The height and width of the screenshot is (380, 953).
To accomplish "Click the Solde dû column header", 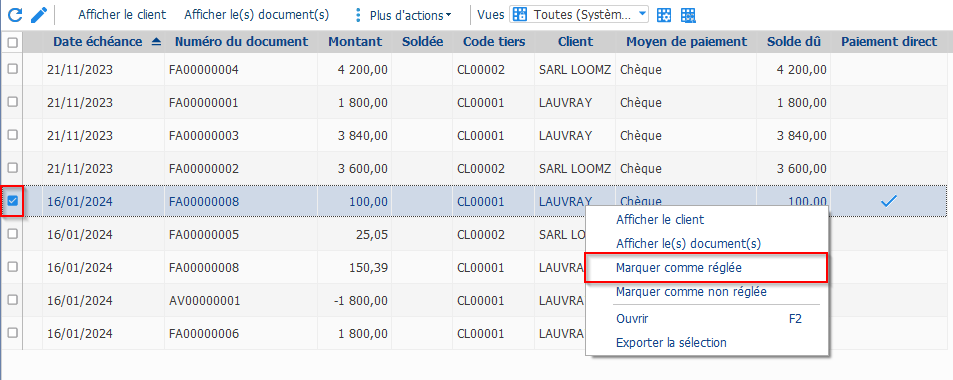I will pyautogui.click(x=794, y=41).
